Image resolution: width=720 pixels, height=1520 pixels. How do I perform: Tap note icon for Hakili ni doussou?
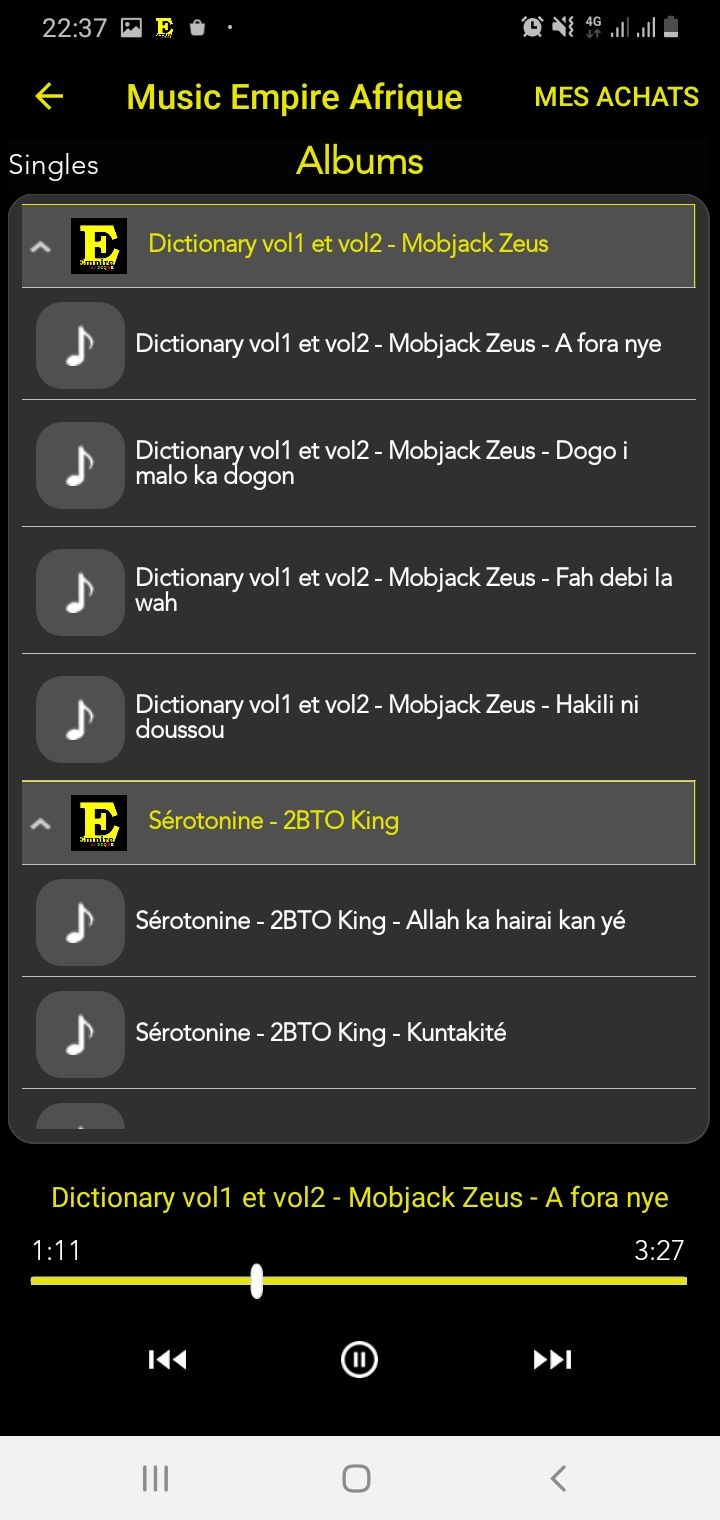[80, 718]
